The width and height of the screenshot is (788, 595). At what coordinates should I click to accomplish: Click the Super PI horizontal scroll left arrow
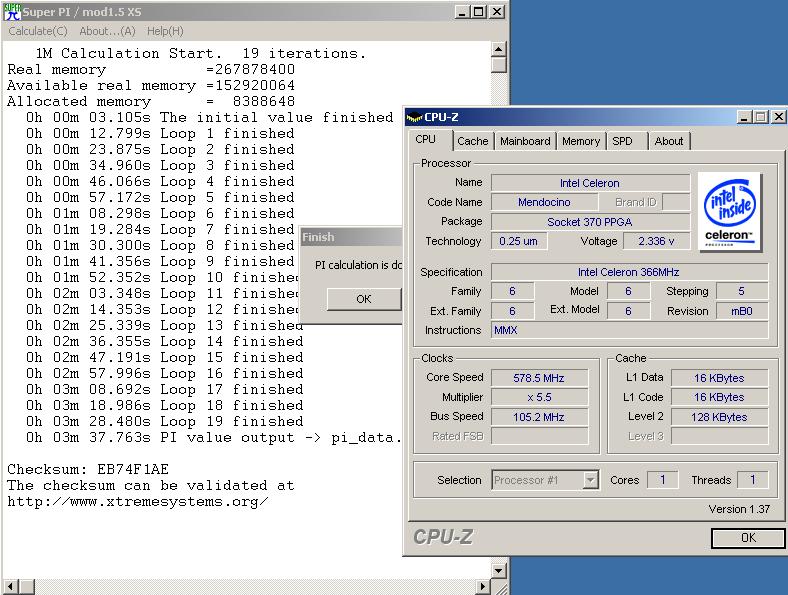[x=11, y=586]
